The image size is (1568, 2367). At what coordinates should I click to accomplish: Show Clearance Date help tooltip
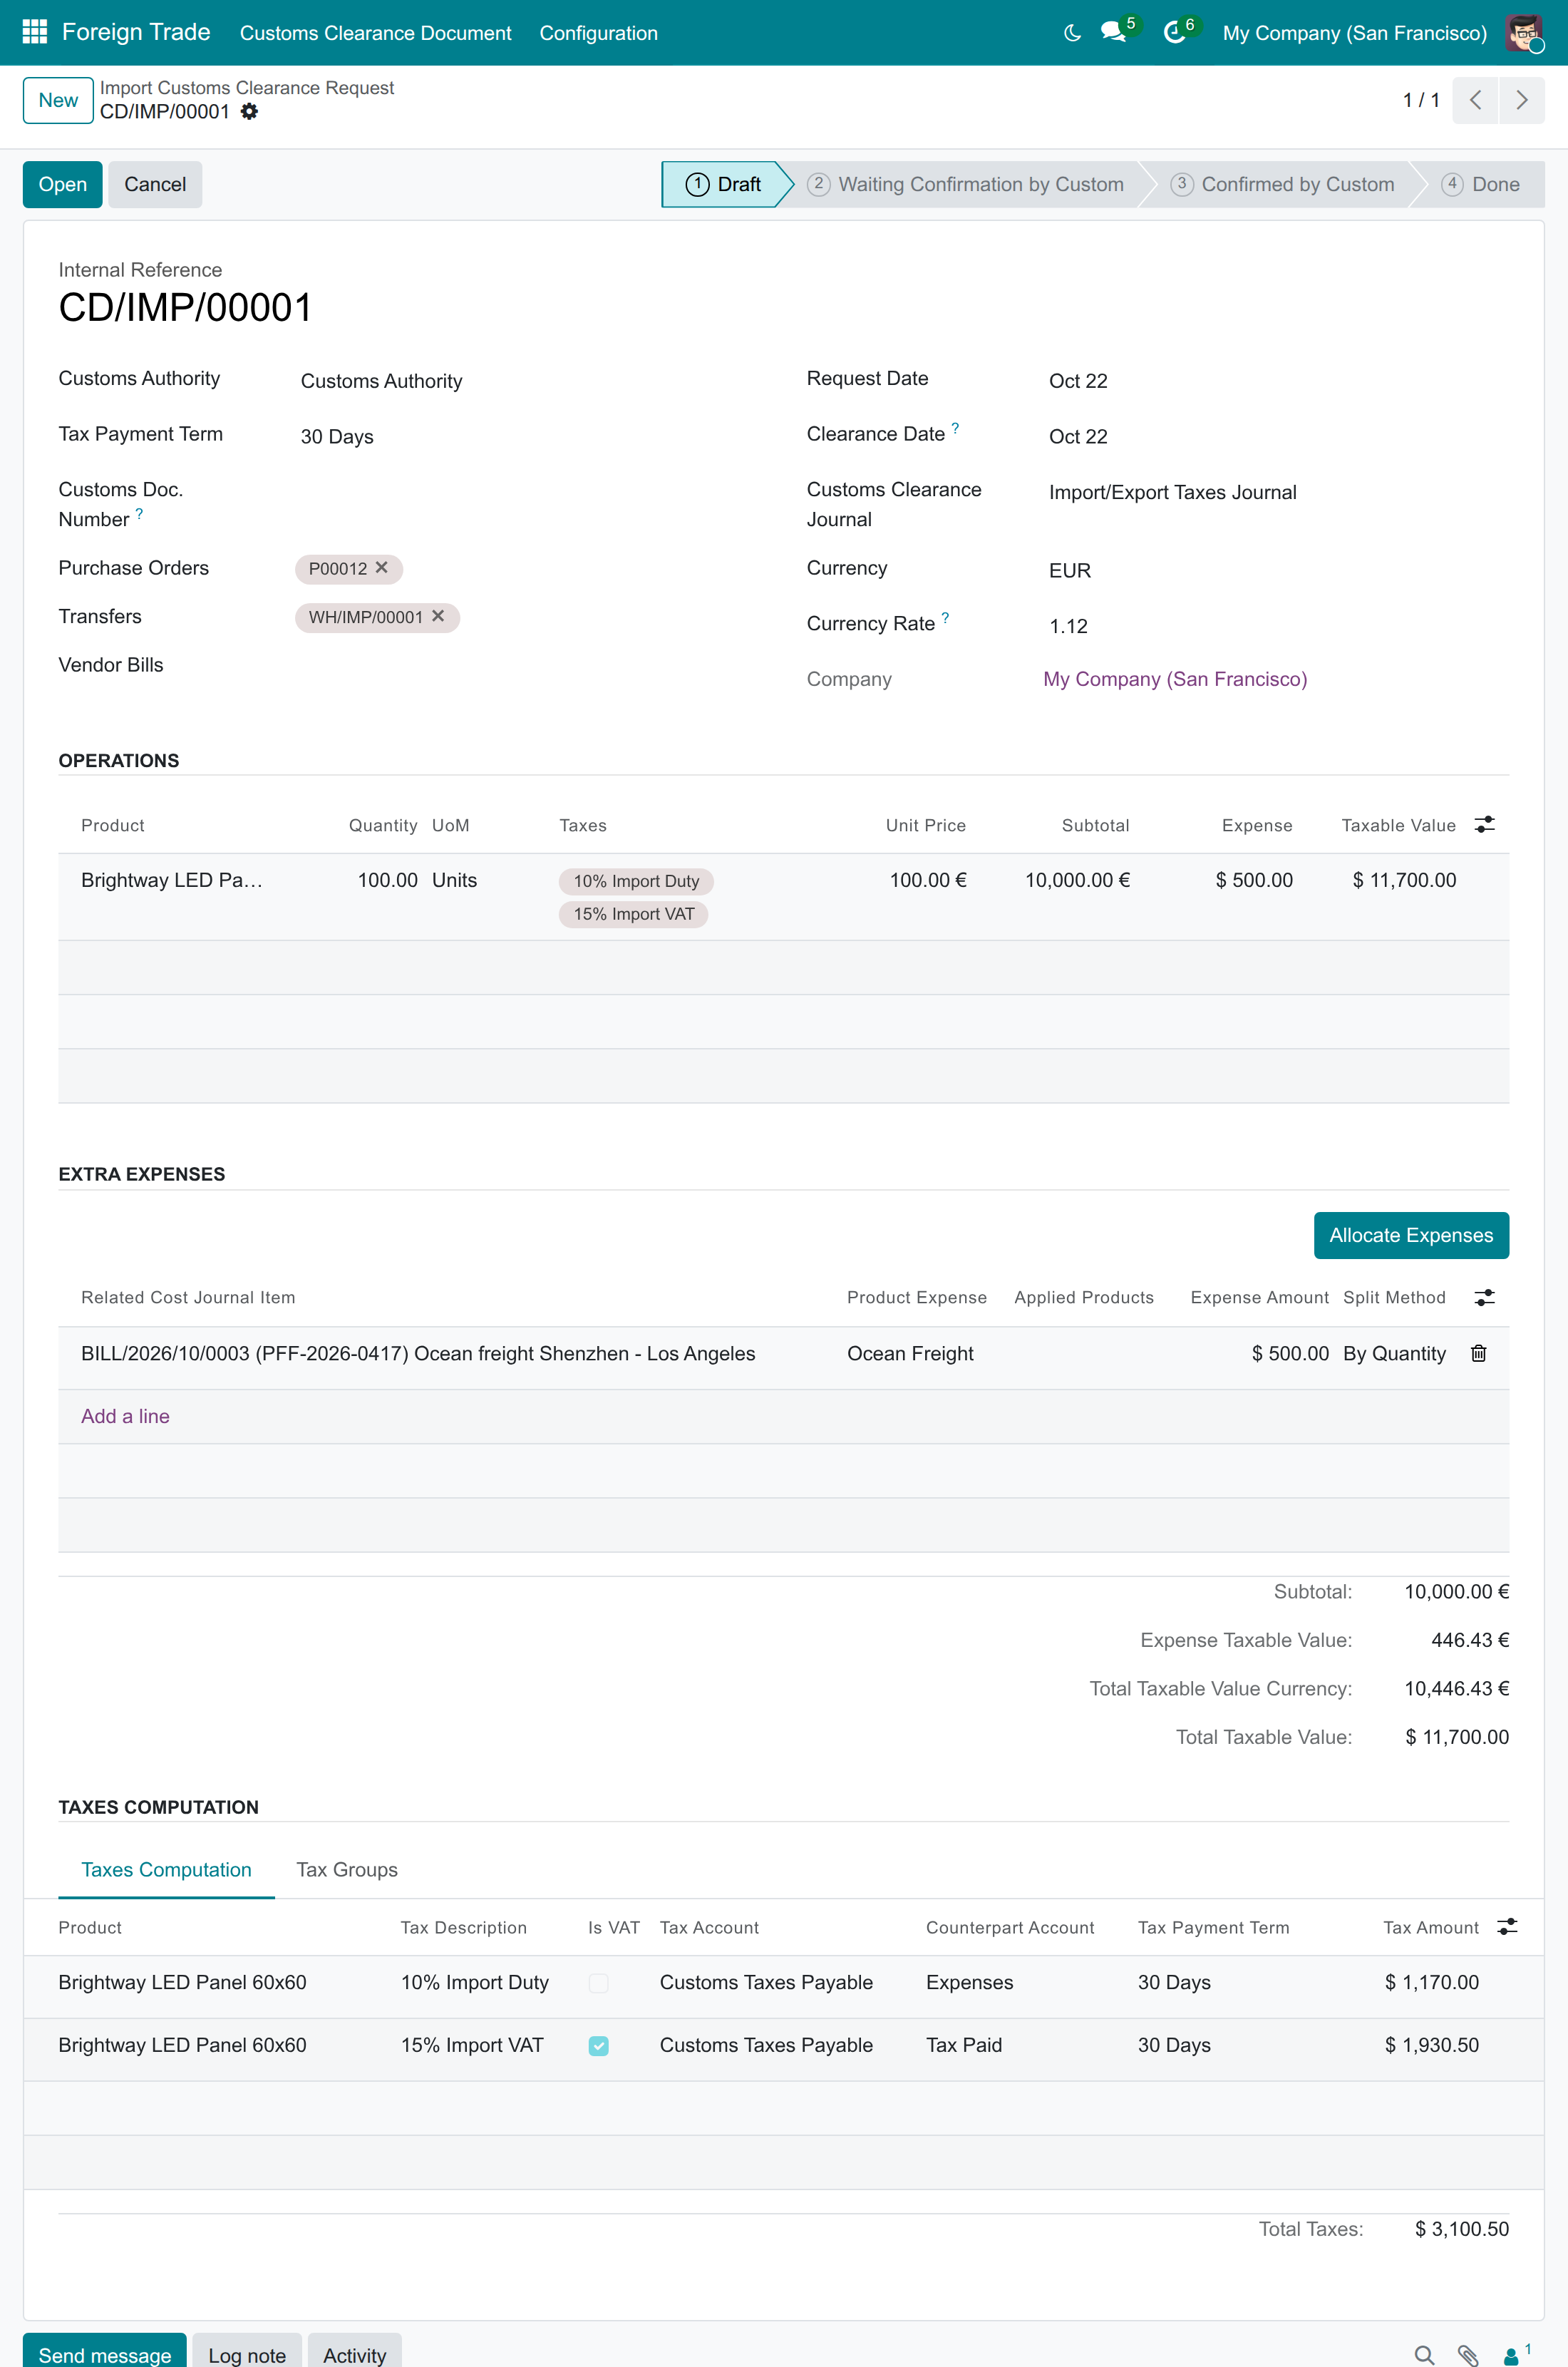(955, 428)
